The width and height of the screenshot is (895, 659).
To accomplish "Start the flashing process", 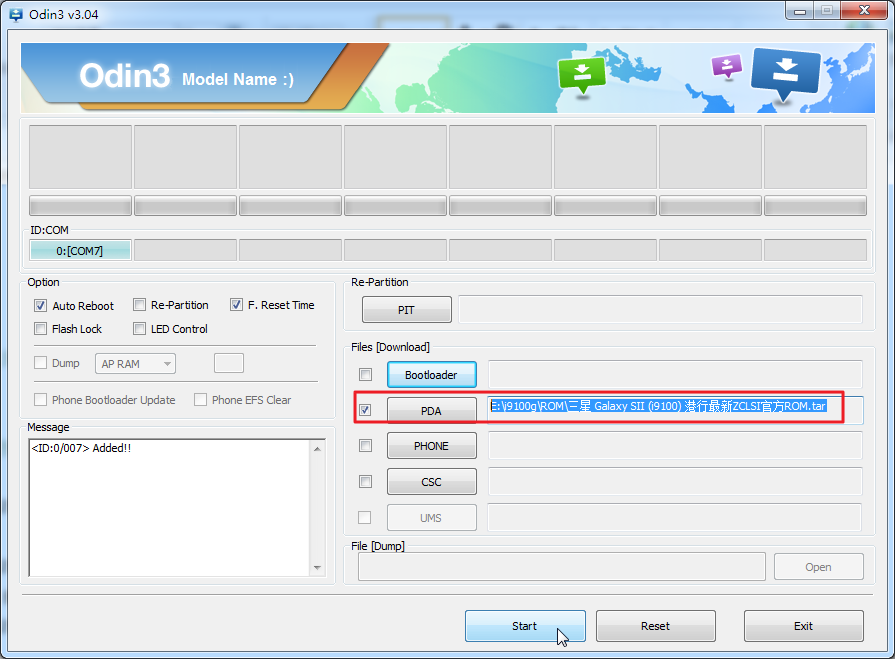I will (525, 626).
